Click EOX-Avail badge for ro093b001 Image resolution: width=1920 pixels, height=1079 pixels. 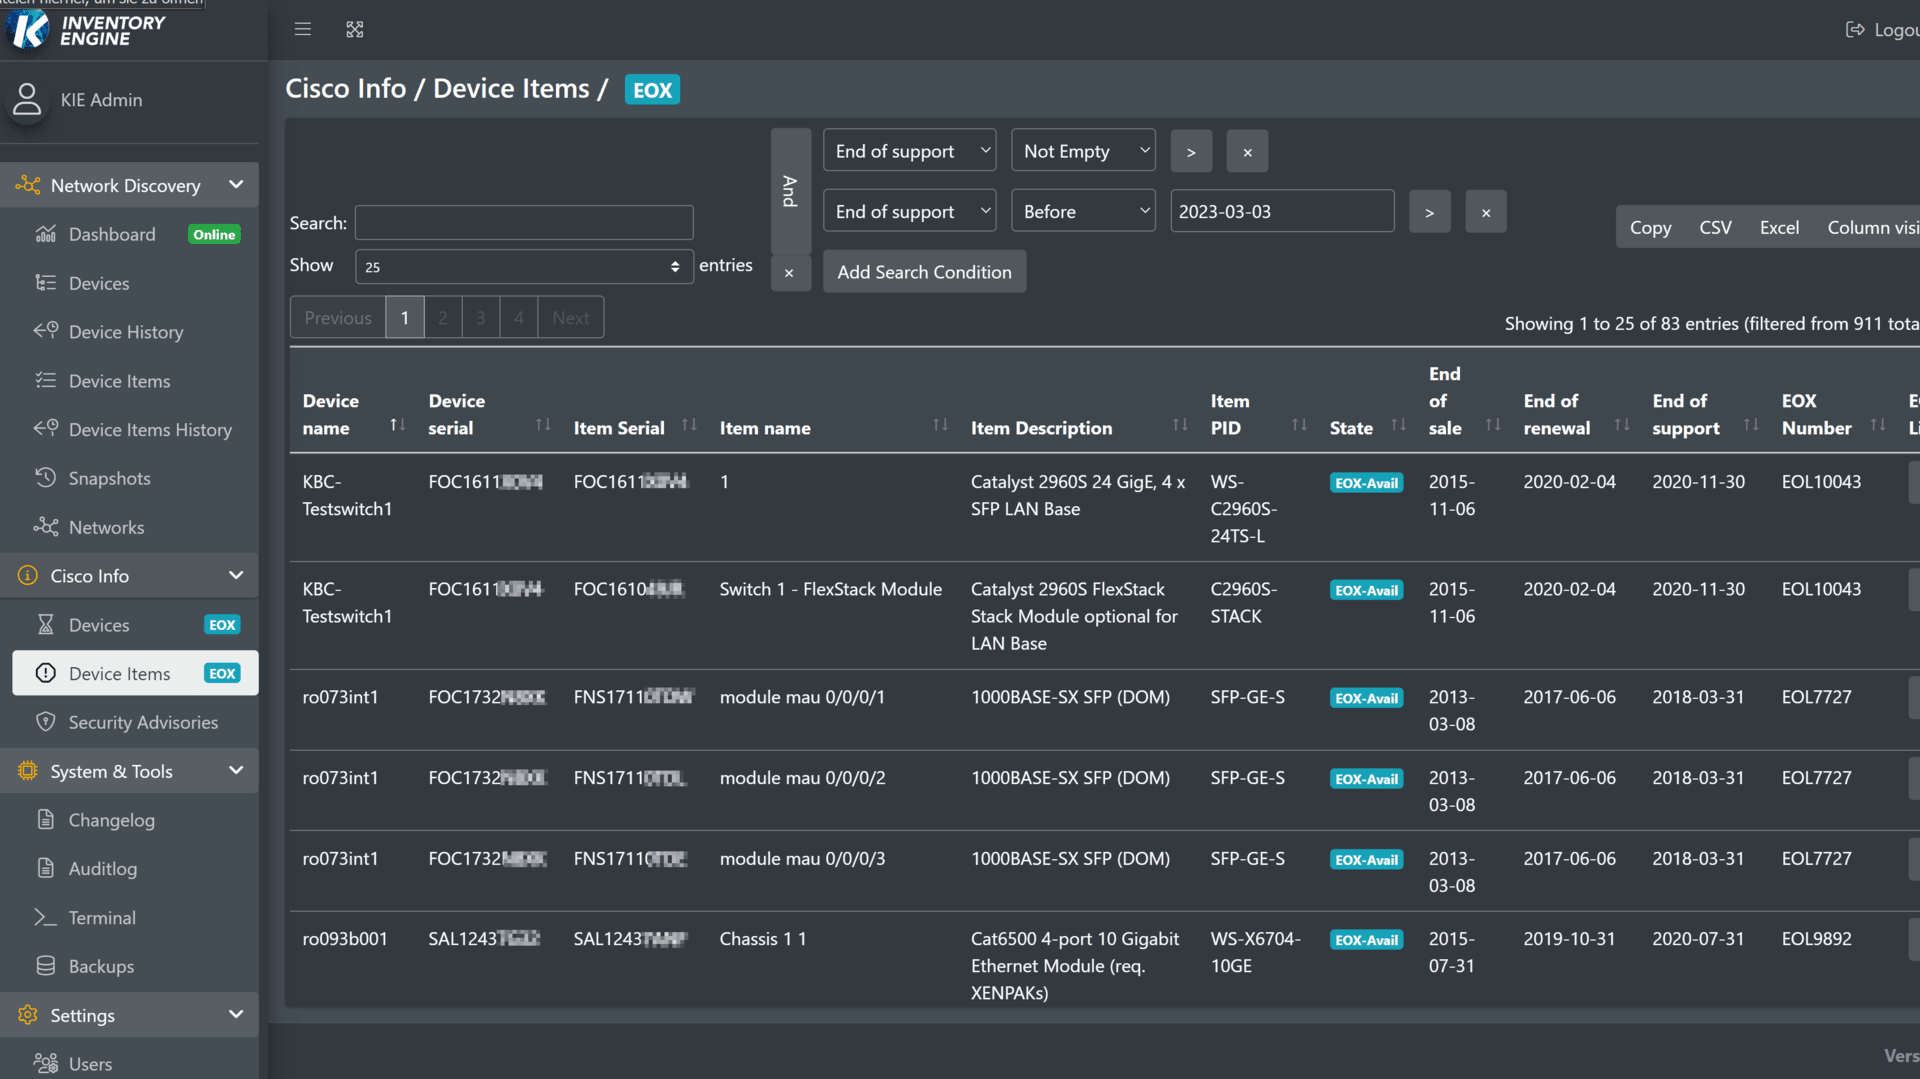point(1366,940)
